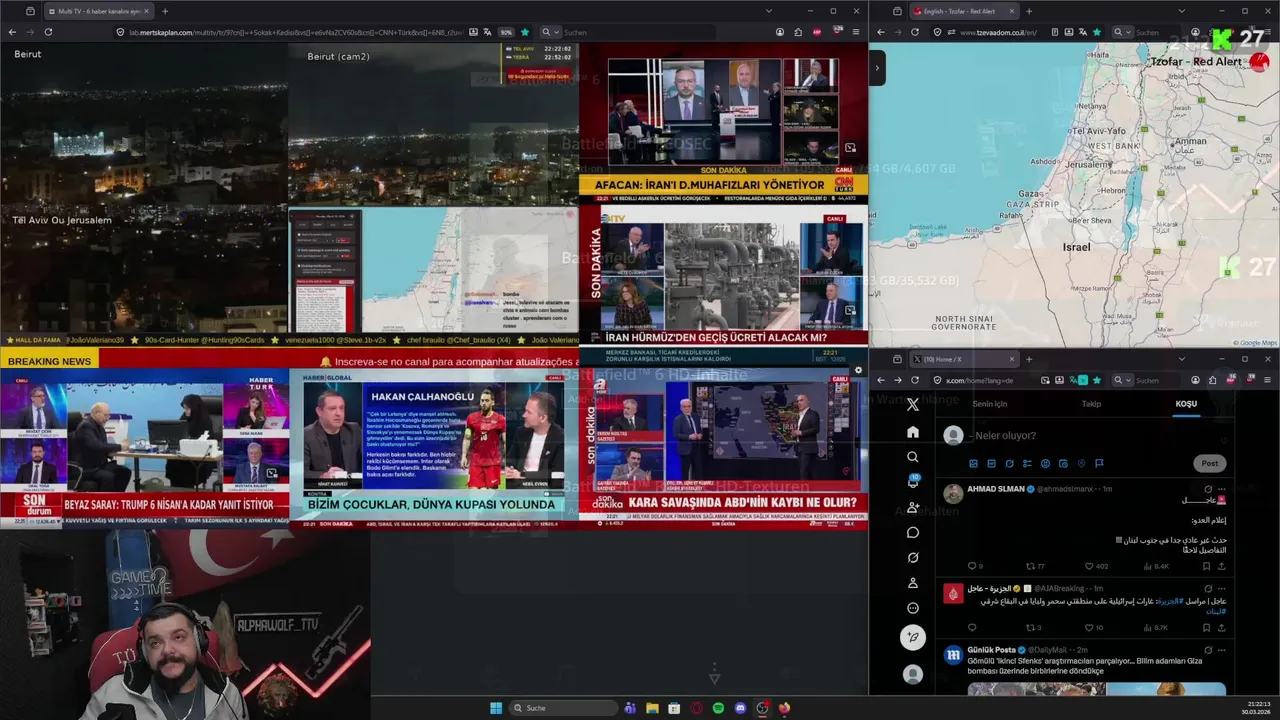
Task: Open more options on AHMAD SLMAN post
Action: pos(1223,489)
